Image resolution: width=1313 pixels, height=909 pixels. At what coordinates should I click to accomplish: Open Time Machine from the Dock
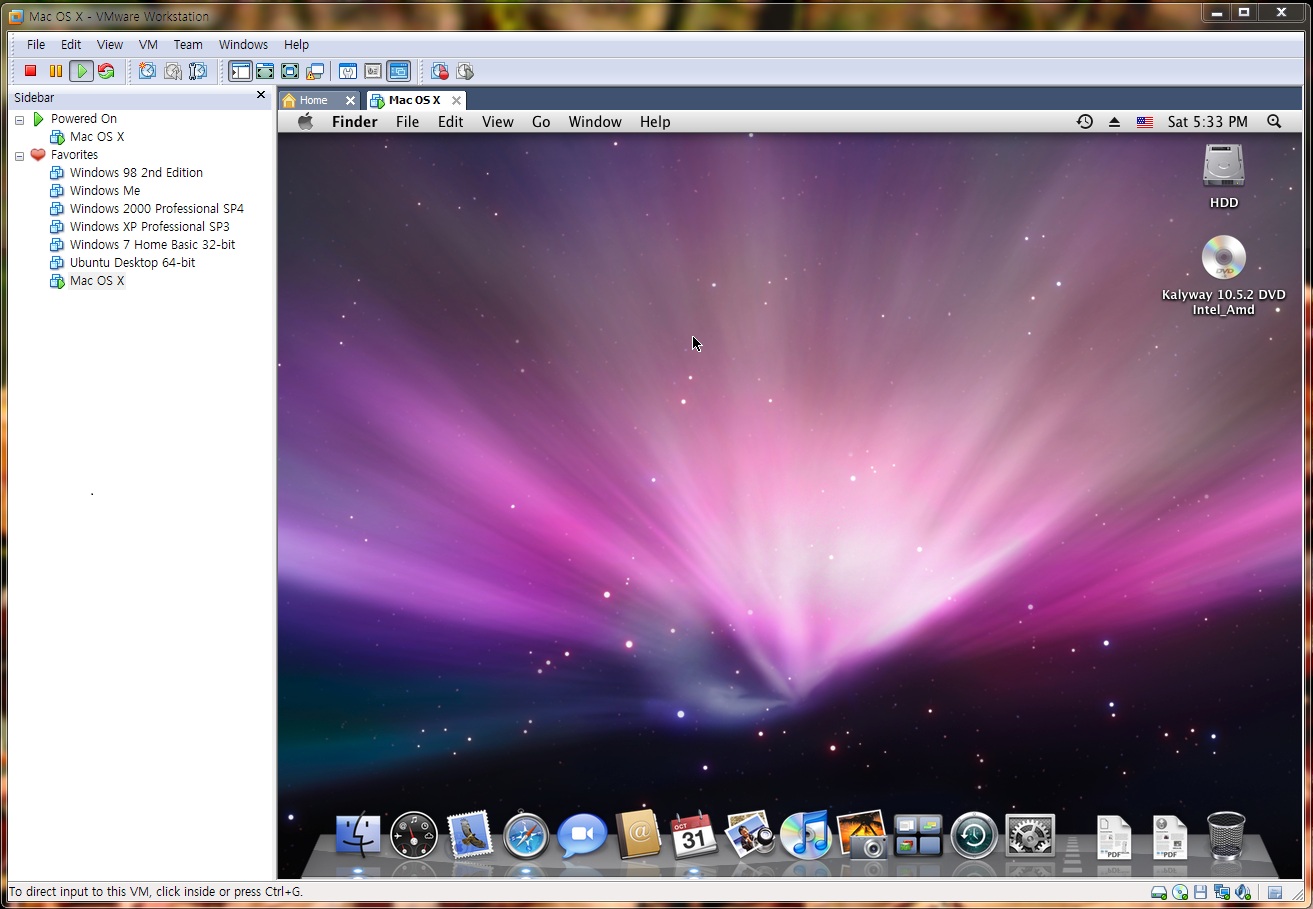(974, 835)
